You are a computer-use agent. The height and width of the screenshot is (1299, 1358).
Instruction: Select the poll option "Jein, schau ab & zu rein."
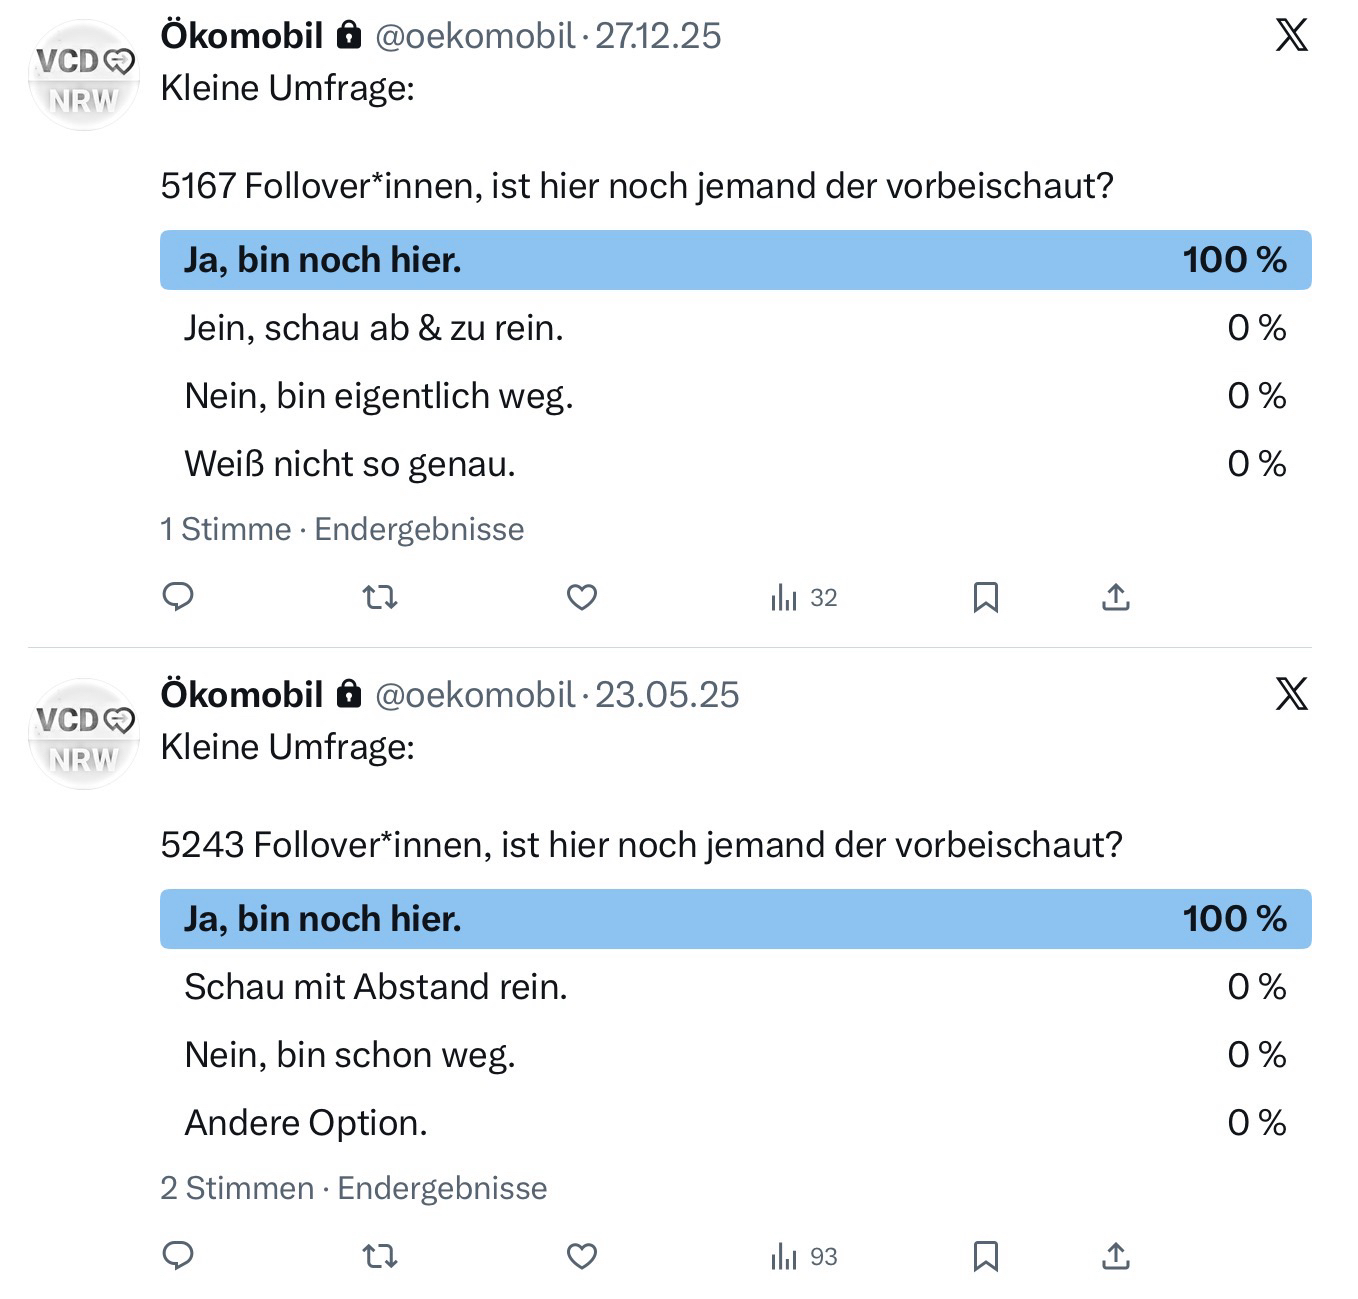[x=374, y=328]
